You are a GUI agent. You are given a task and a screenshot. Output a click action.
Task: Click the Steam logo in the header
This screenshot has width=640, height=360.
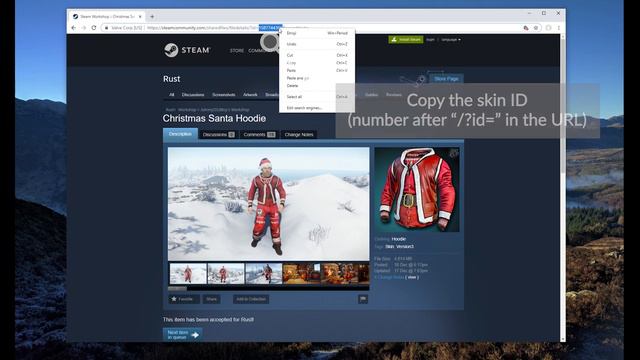(x=187, y=50)
